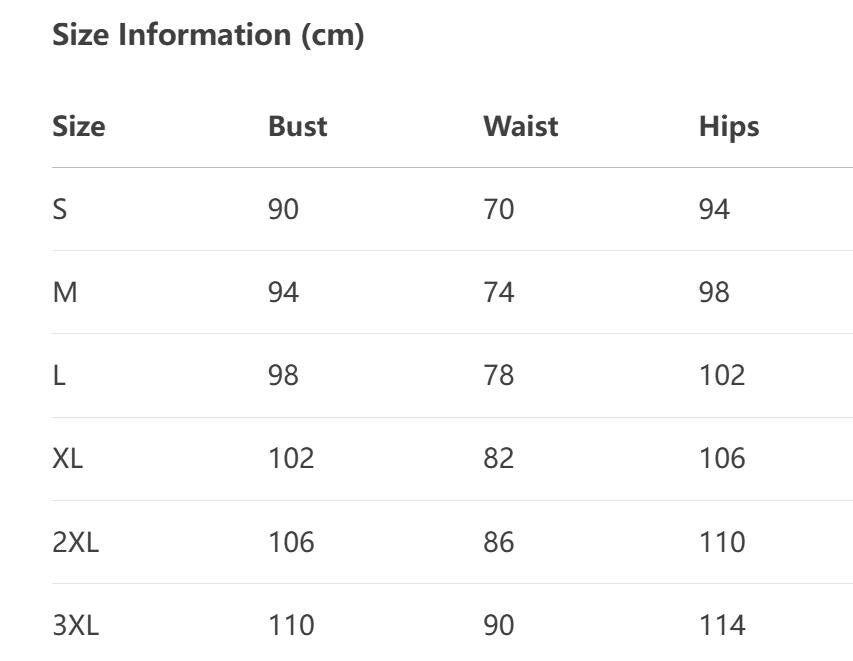The width and height of the screenshot is (853, 661).
Task: Select bust value 90 for size S
Action: [283, 209]
